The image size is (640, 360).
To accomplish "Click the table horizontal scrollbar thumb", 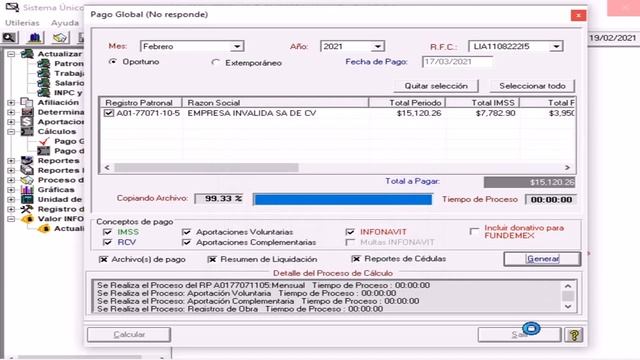I will tap(207, 167).
